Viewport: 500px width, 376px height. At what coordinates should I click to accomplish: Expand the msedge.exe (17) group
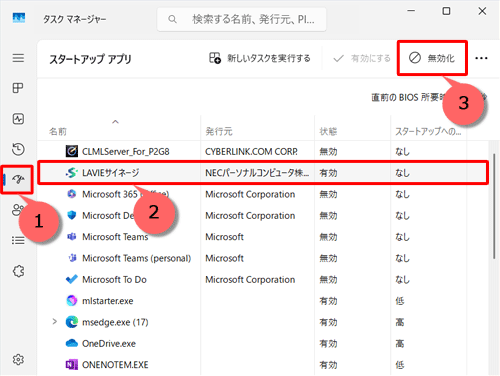pos(55,322)
